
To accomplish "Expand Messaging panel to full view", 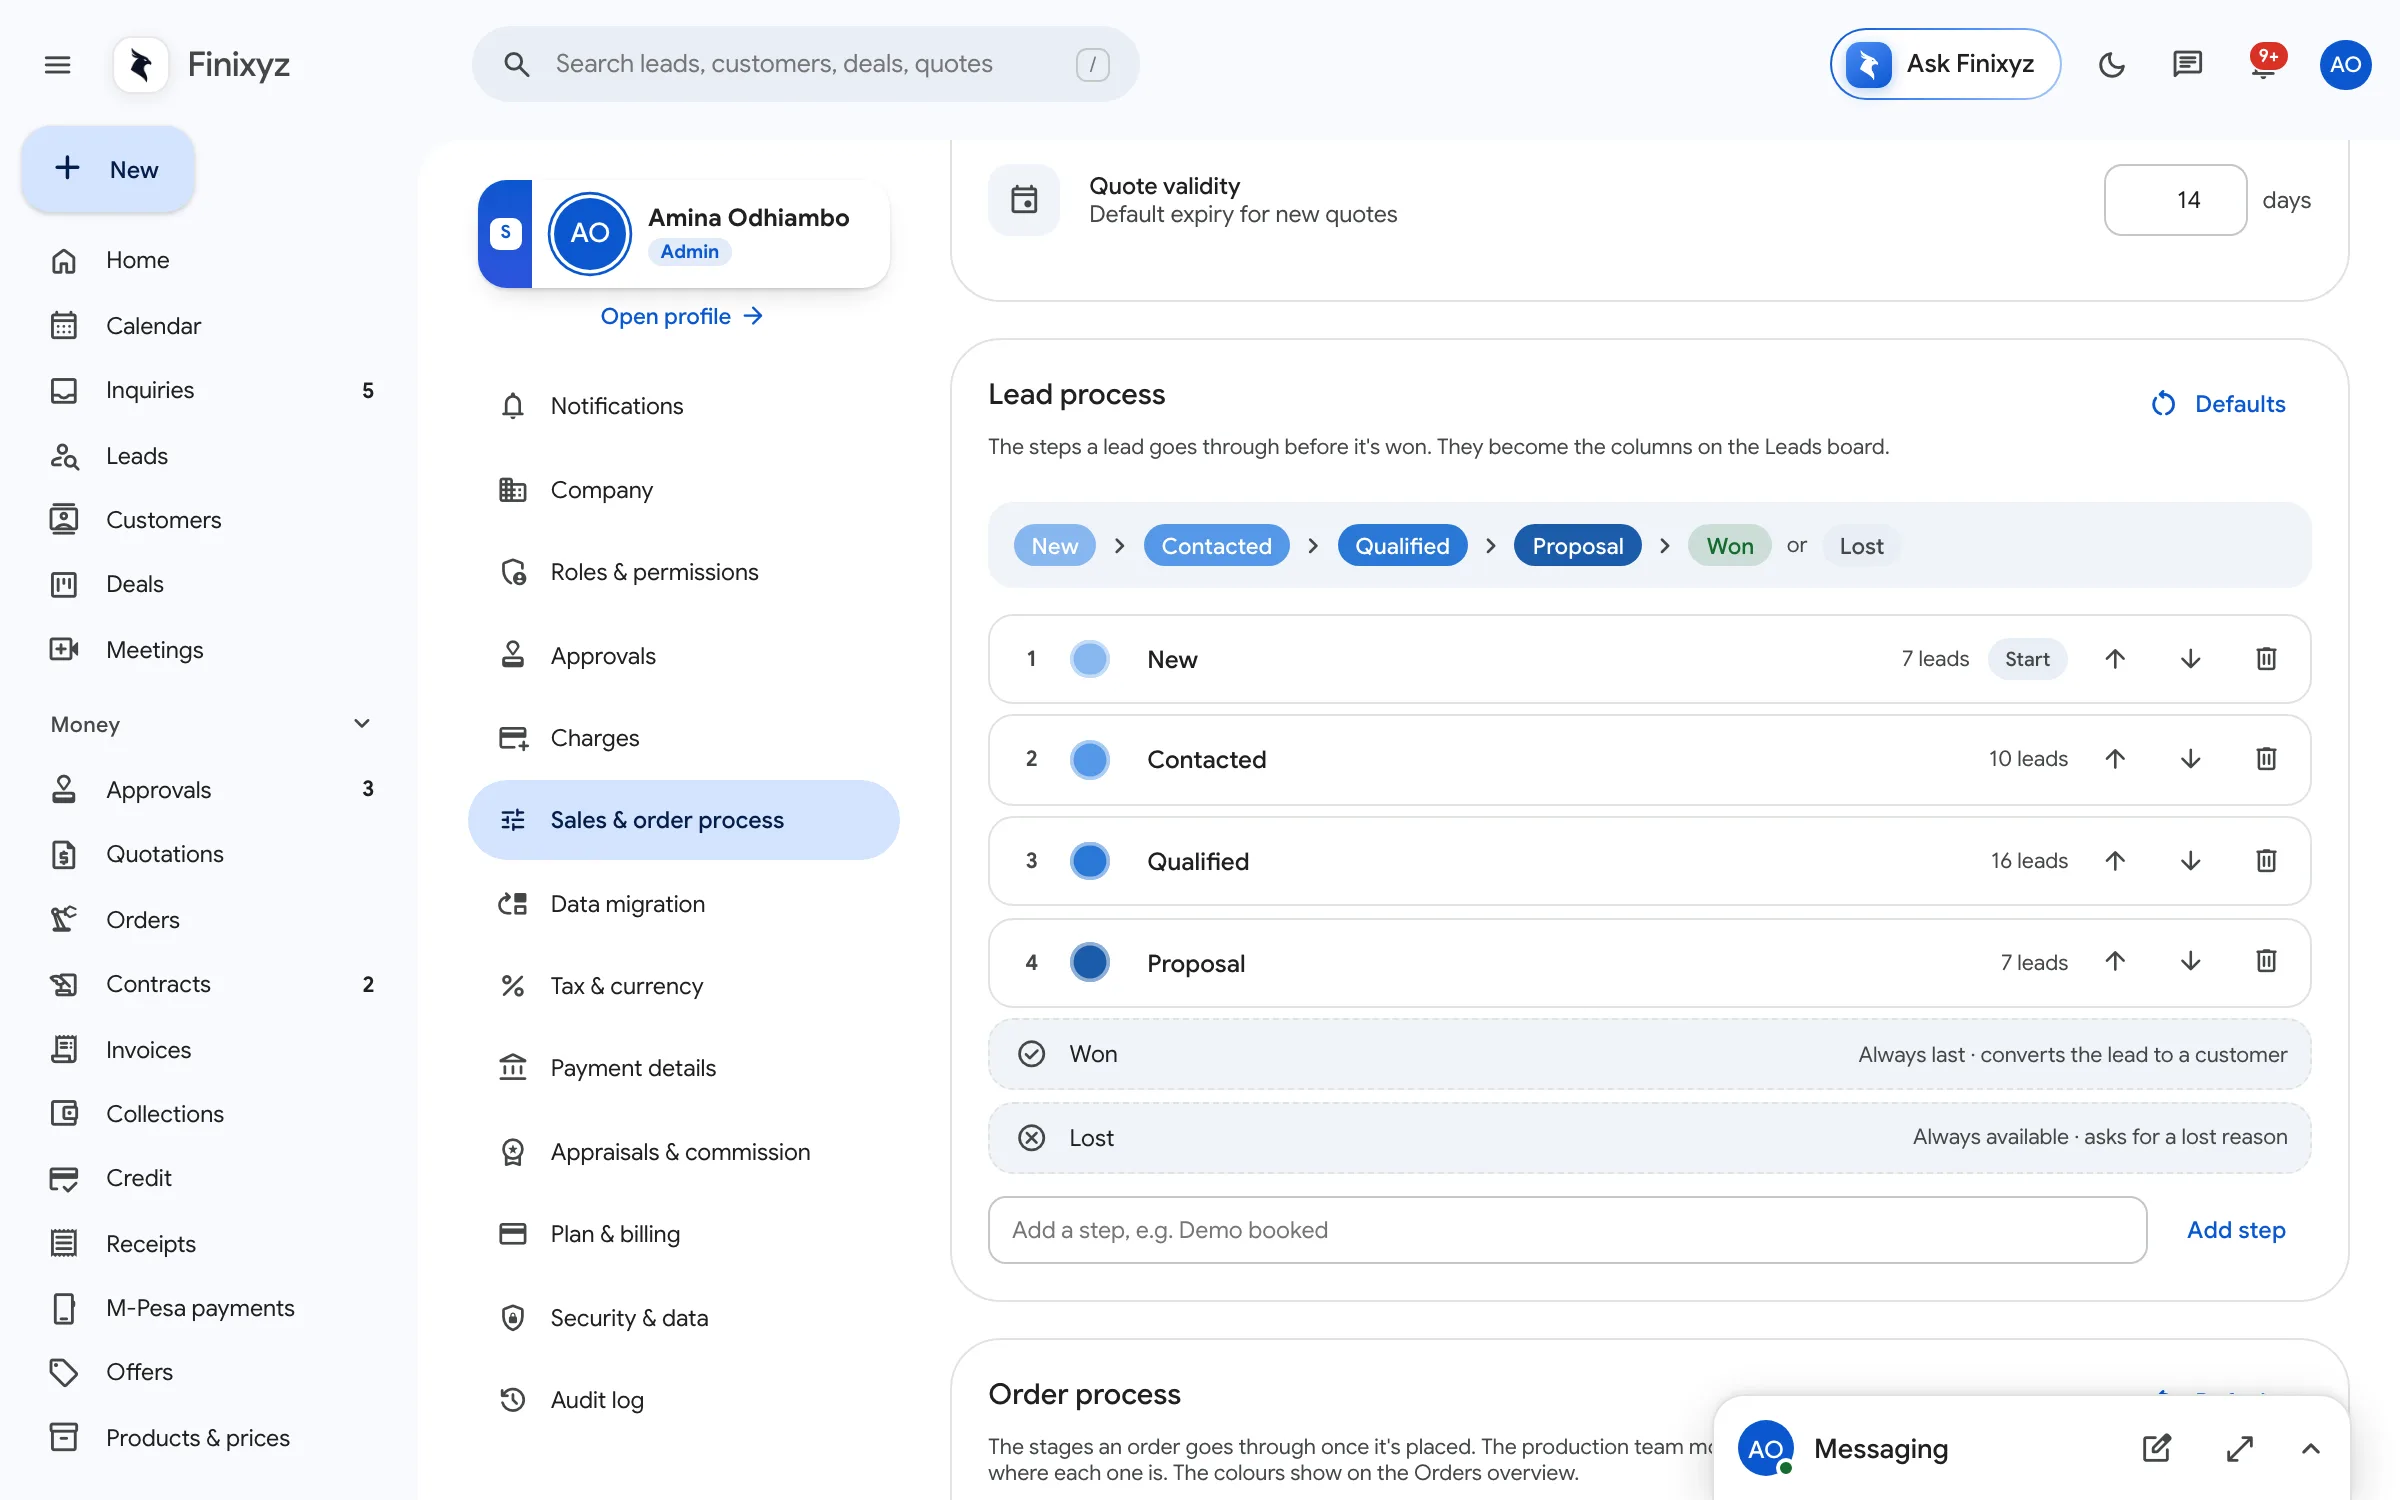I will [2240, 1448].
